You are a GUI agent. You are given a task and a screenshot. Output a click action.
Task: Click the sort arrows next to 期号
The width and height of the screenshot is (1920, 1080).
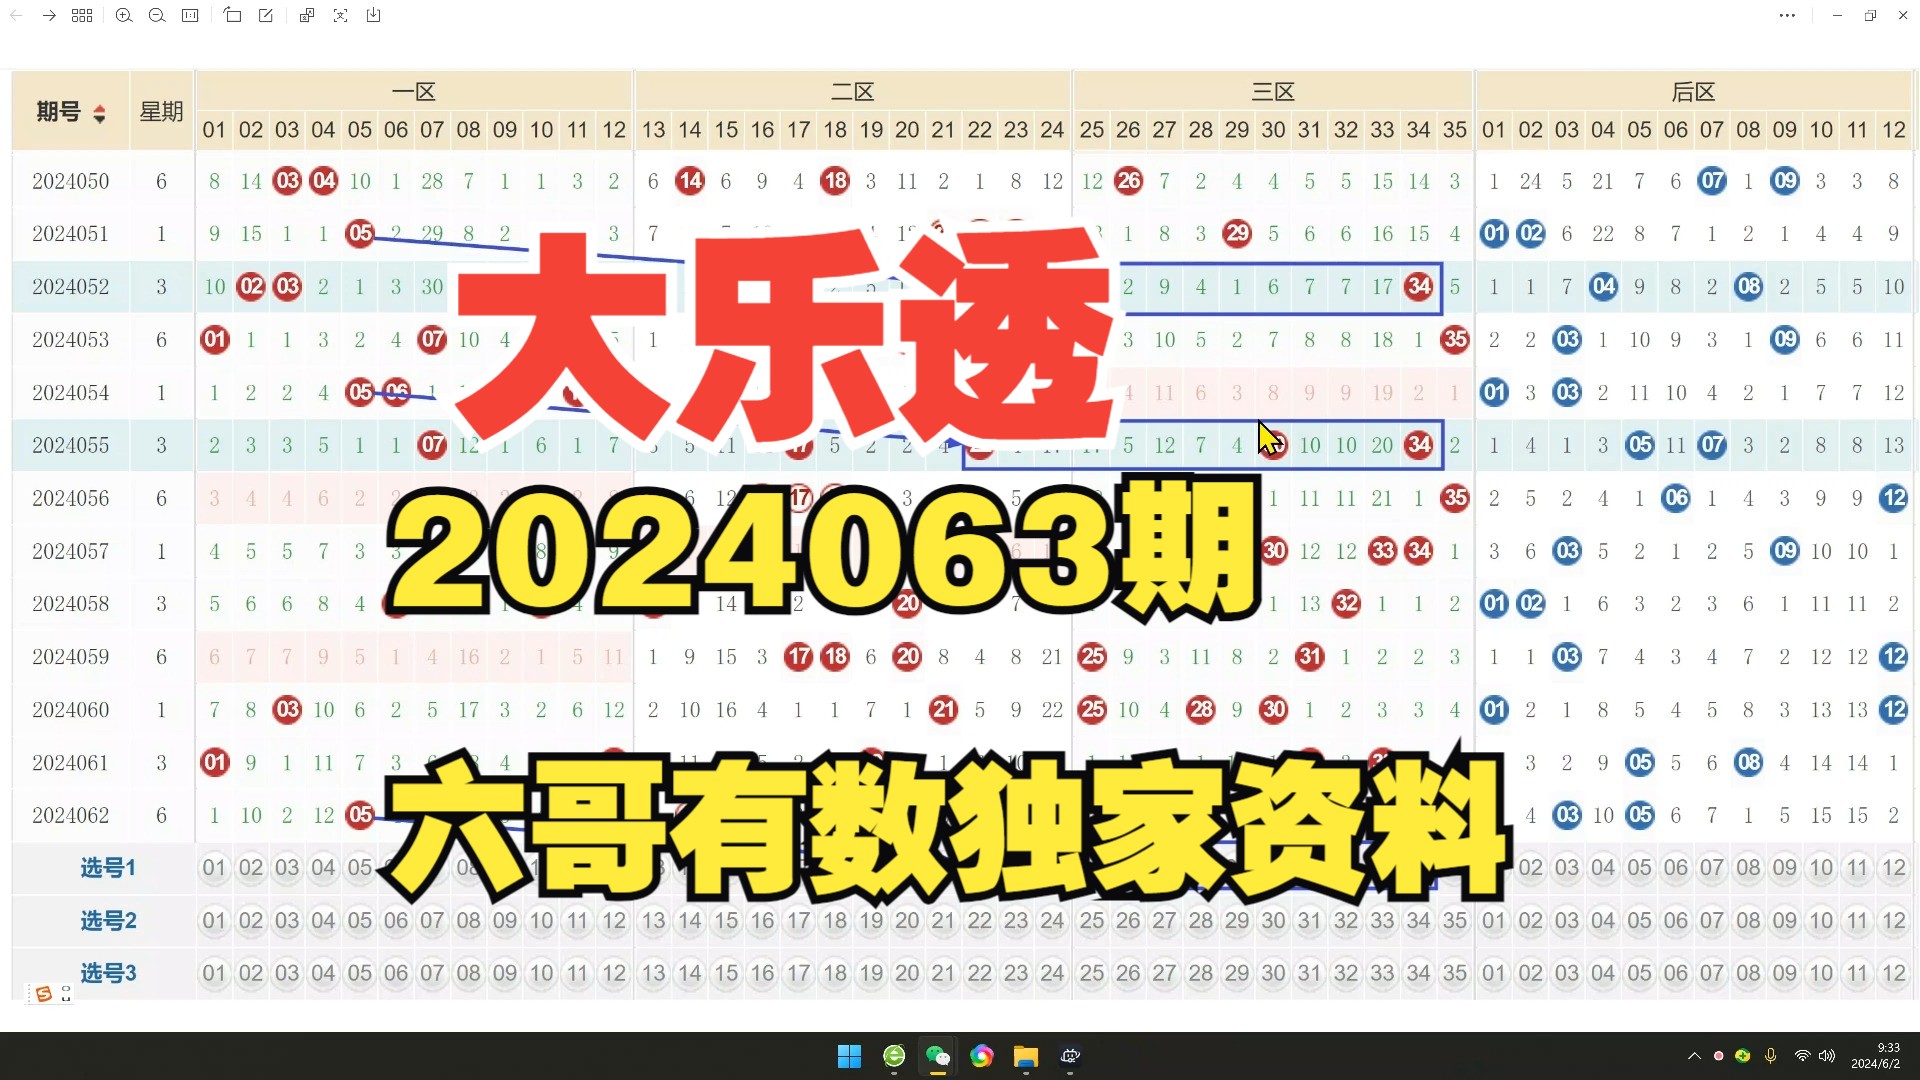(99, 113)
